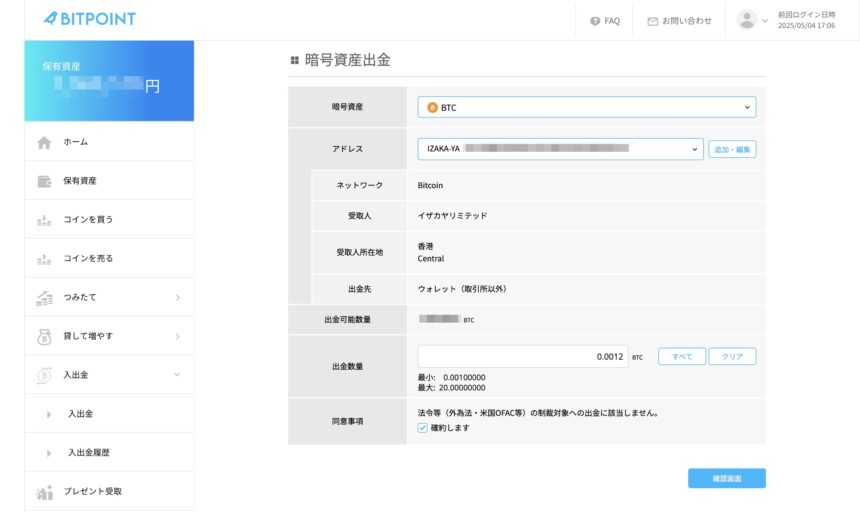
Task: Click the 前回ログイン日時 timestamp text
Action: (806, 20)
